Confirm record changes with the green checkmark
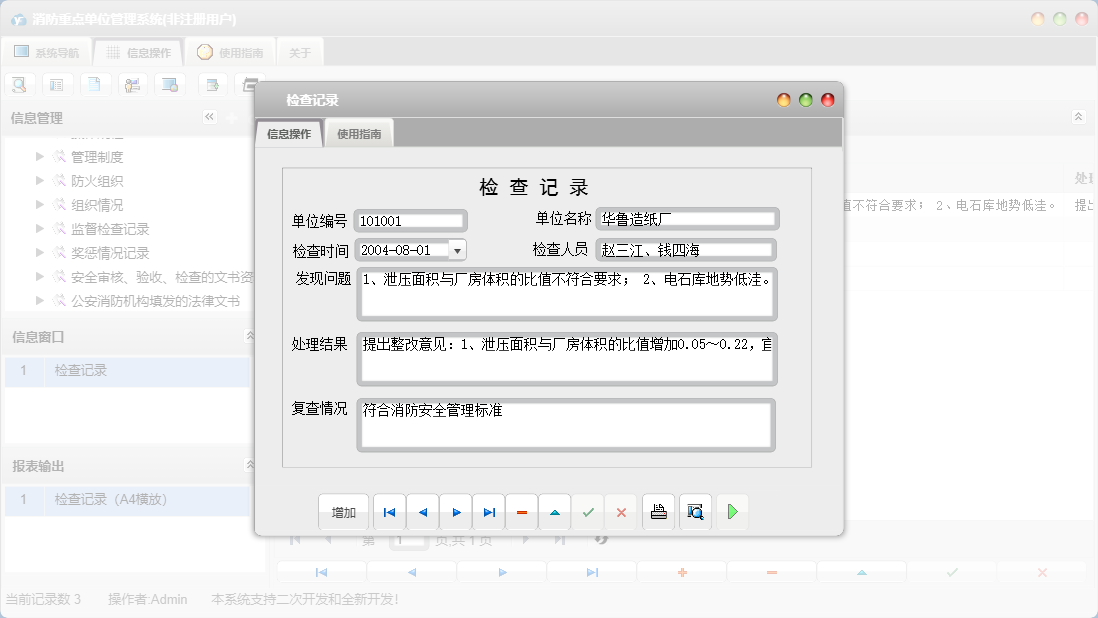Image resolution: width=1098 pixels, height=618 pixels. click(x=588, y=511)
